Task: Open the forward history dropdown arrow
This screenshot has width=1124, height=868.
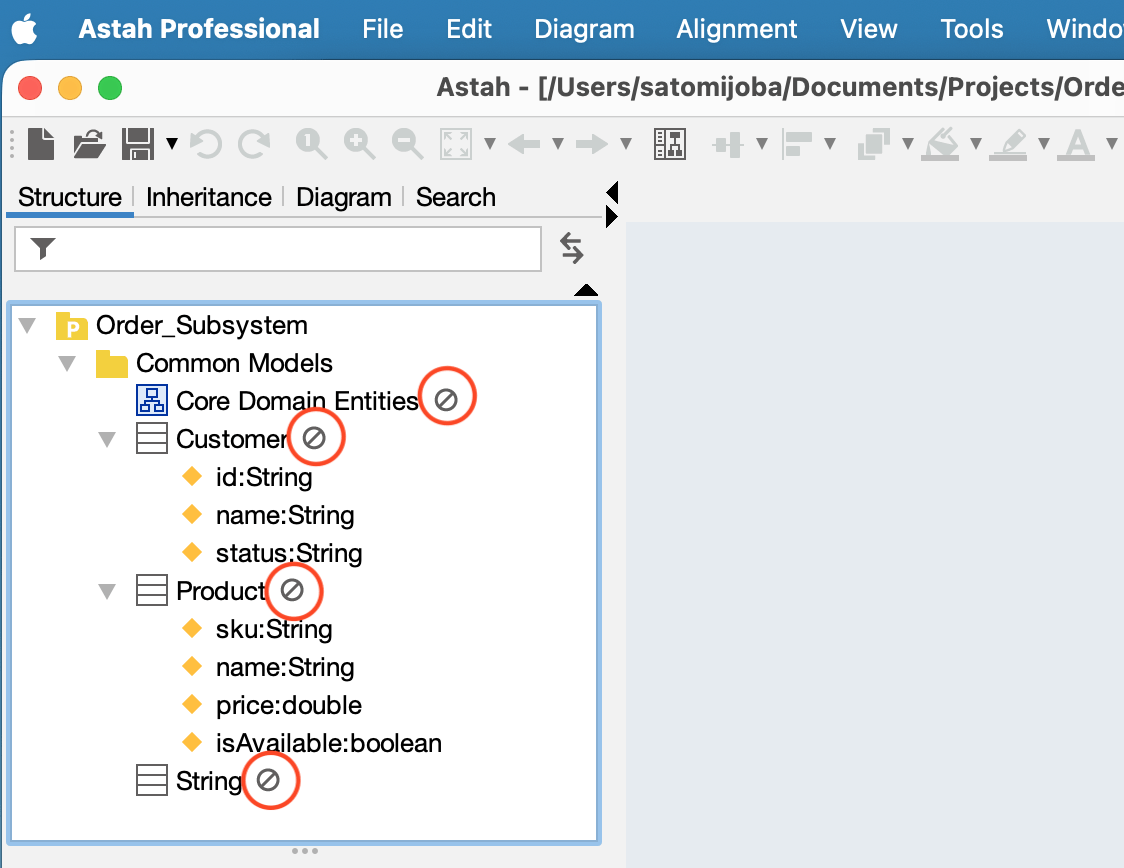Action: (x=626, y=143)
